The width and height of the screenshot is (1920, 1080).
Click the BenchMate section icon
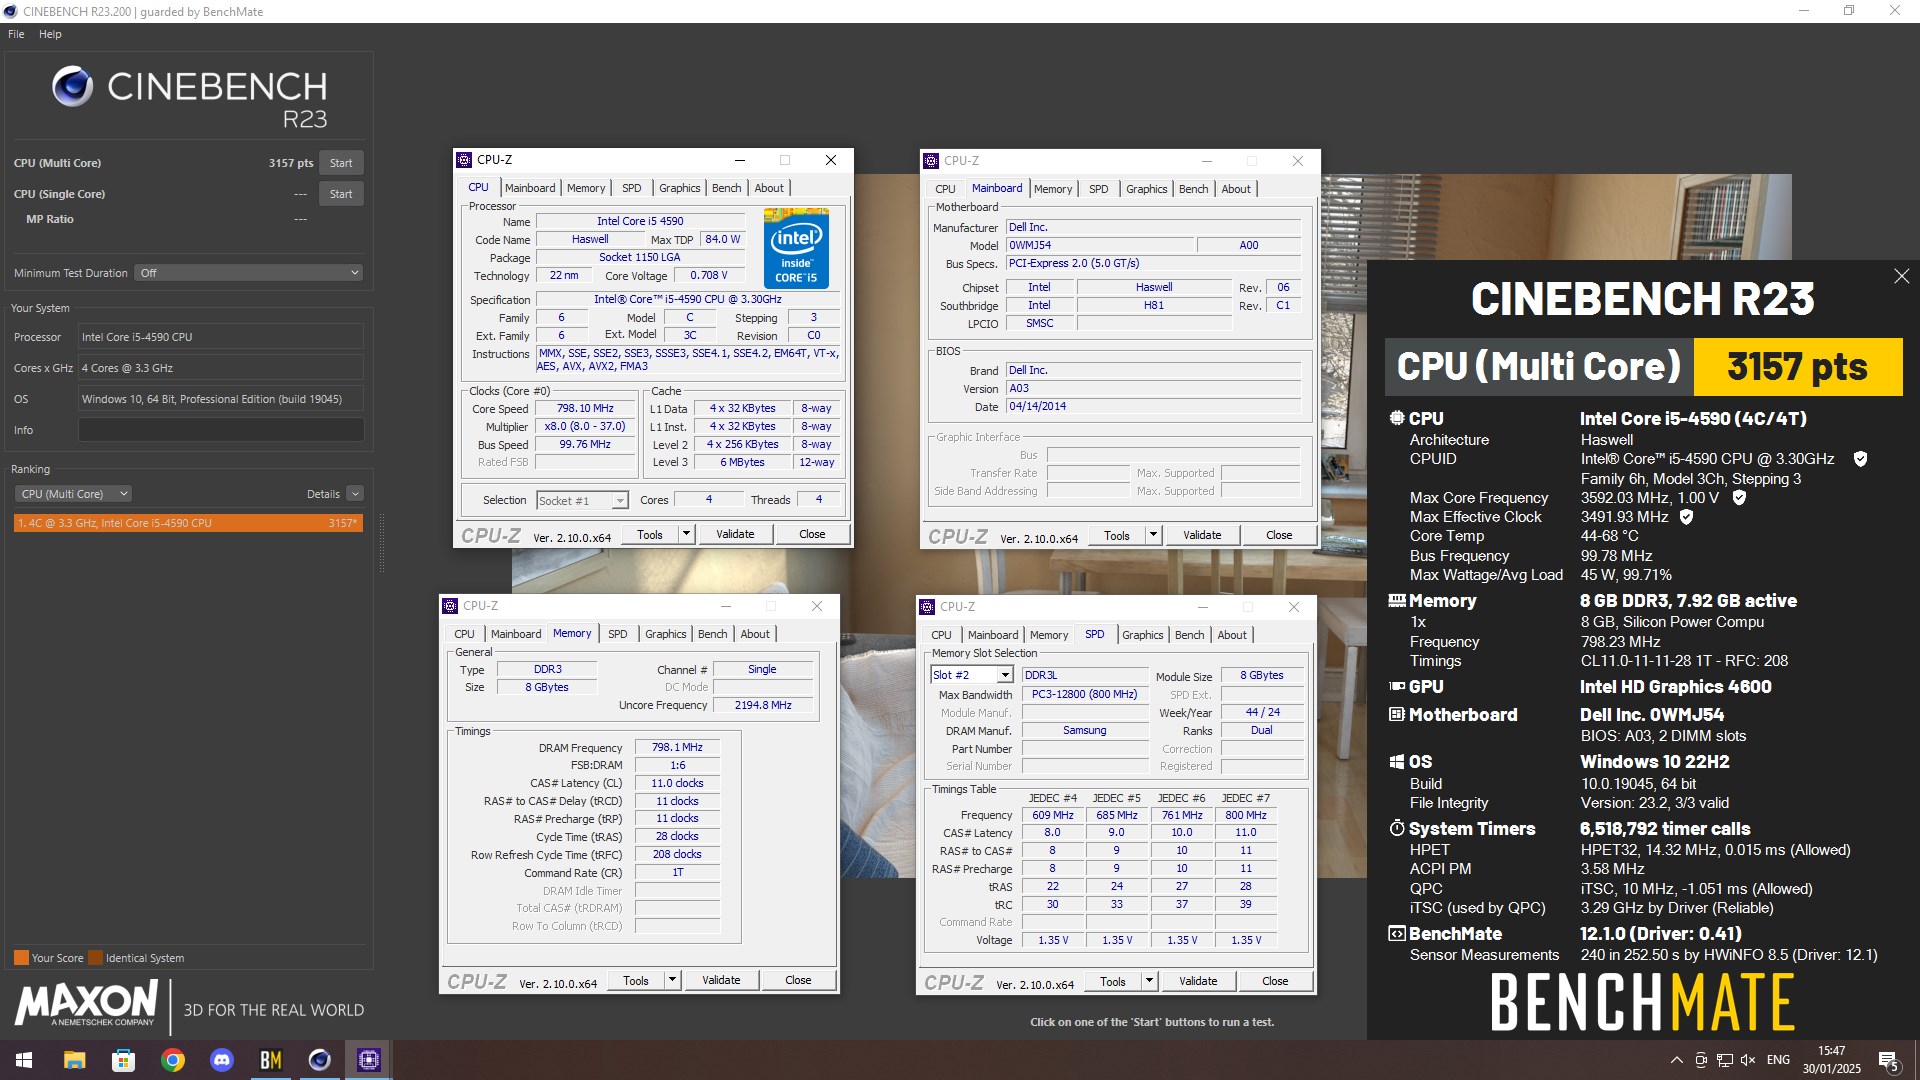point(1397,934)
